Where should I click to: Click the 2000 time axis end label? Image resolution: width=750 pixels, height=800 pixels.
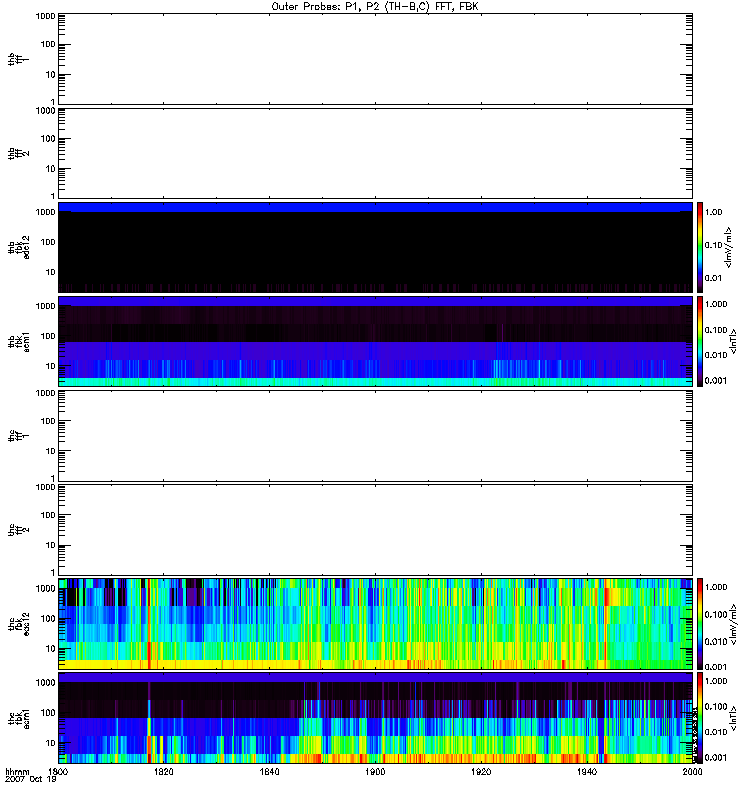(691, 772)
